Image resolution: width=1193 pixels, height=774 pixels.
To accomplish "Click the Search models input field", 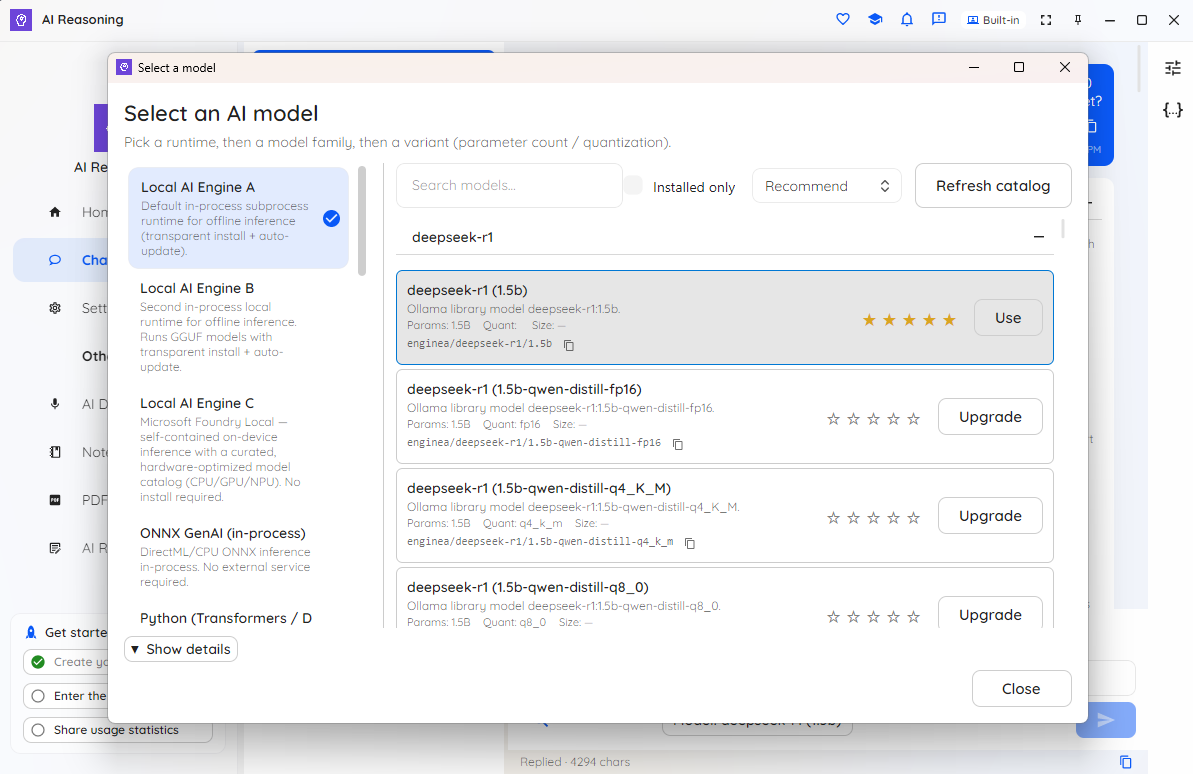I will (x=509, y=185).
